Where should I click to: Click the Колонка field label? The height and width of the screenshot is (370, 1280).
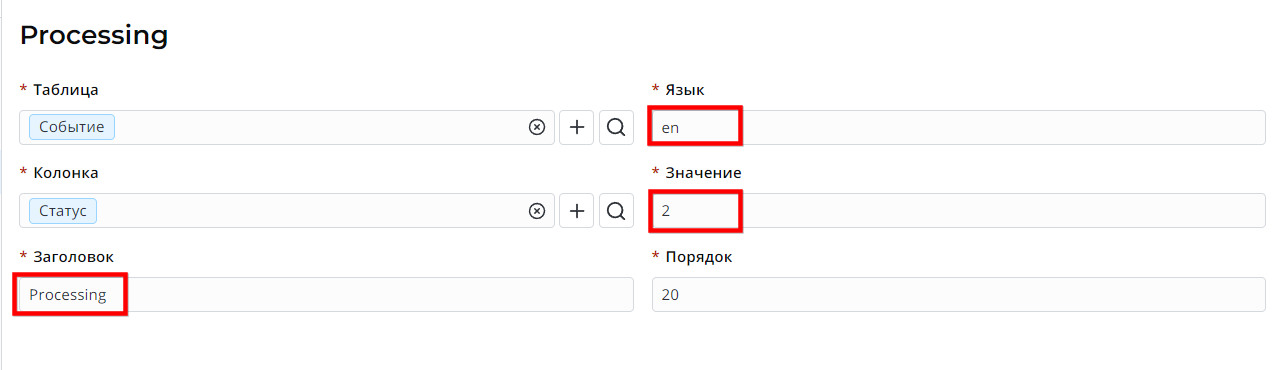pyautogui.click(x=66, y=173)
